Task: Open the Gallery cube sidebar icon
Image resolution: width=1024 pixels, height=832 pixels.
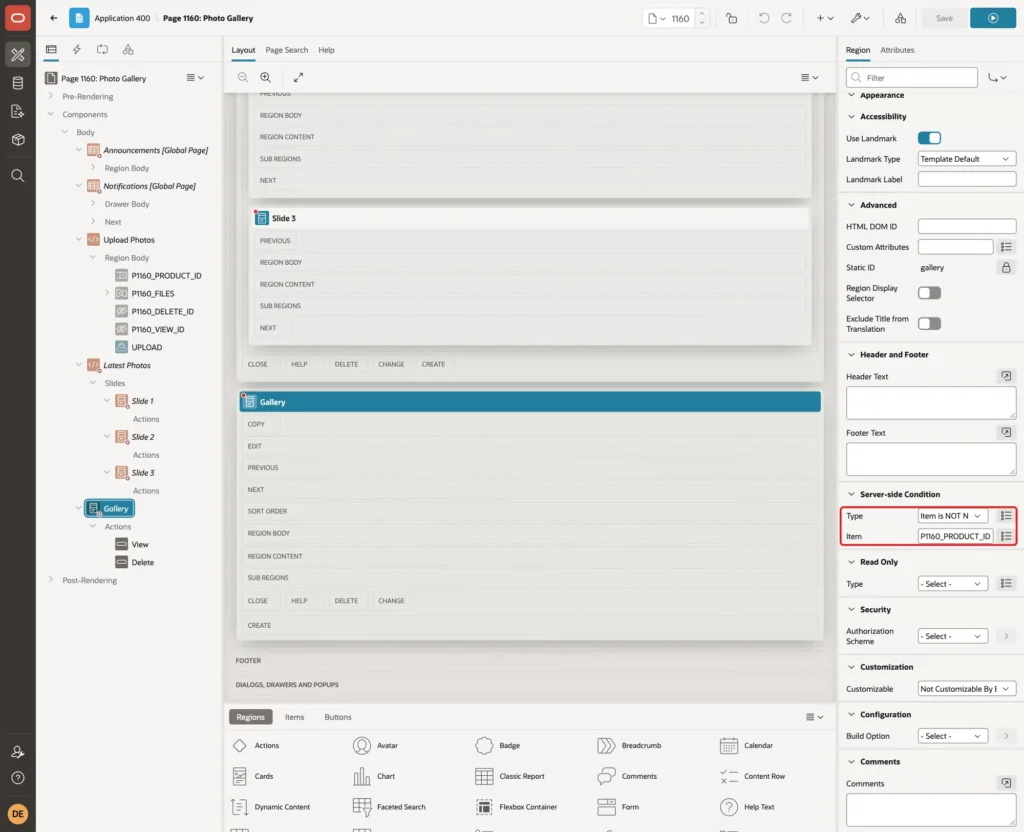Action: coord(18,140)
